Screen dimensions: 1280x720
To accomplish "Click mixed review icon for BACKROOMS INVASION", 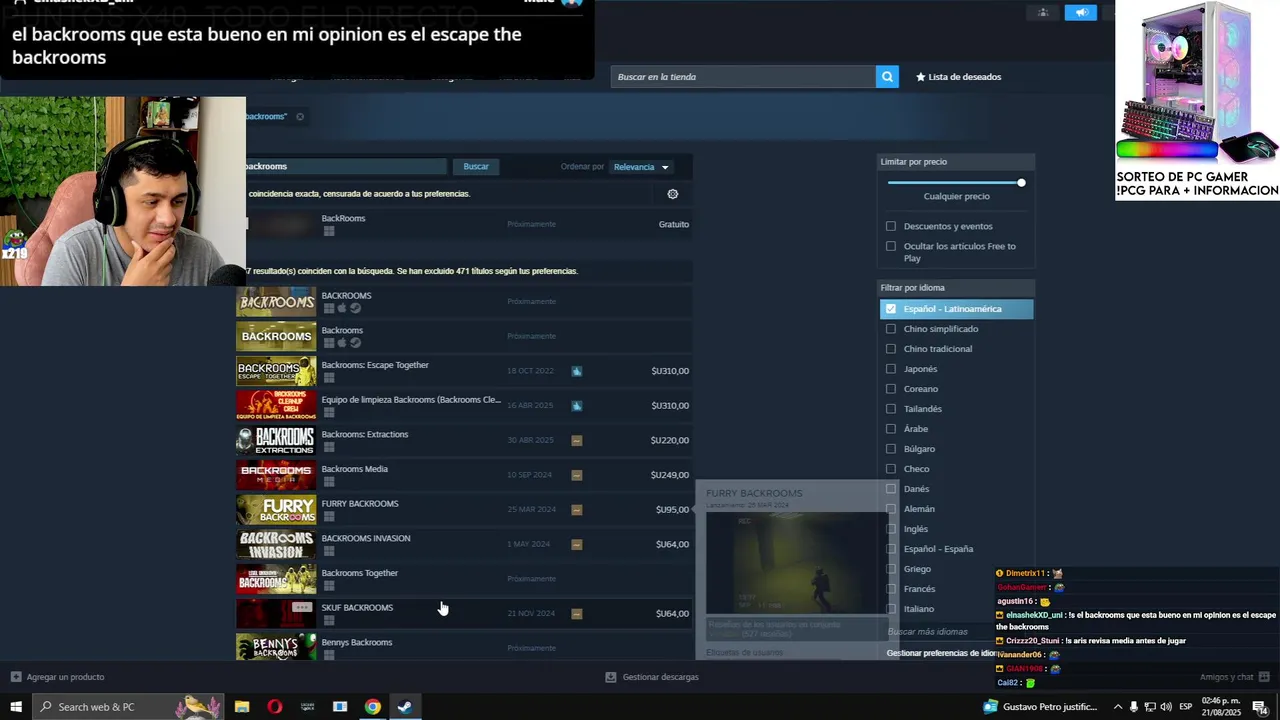I will click(x=577, y=544).
